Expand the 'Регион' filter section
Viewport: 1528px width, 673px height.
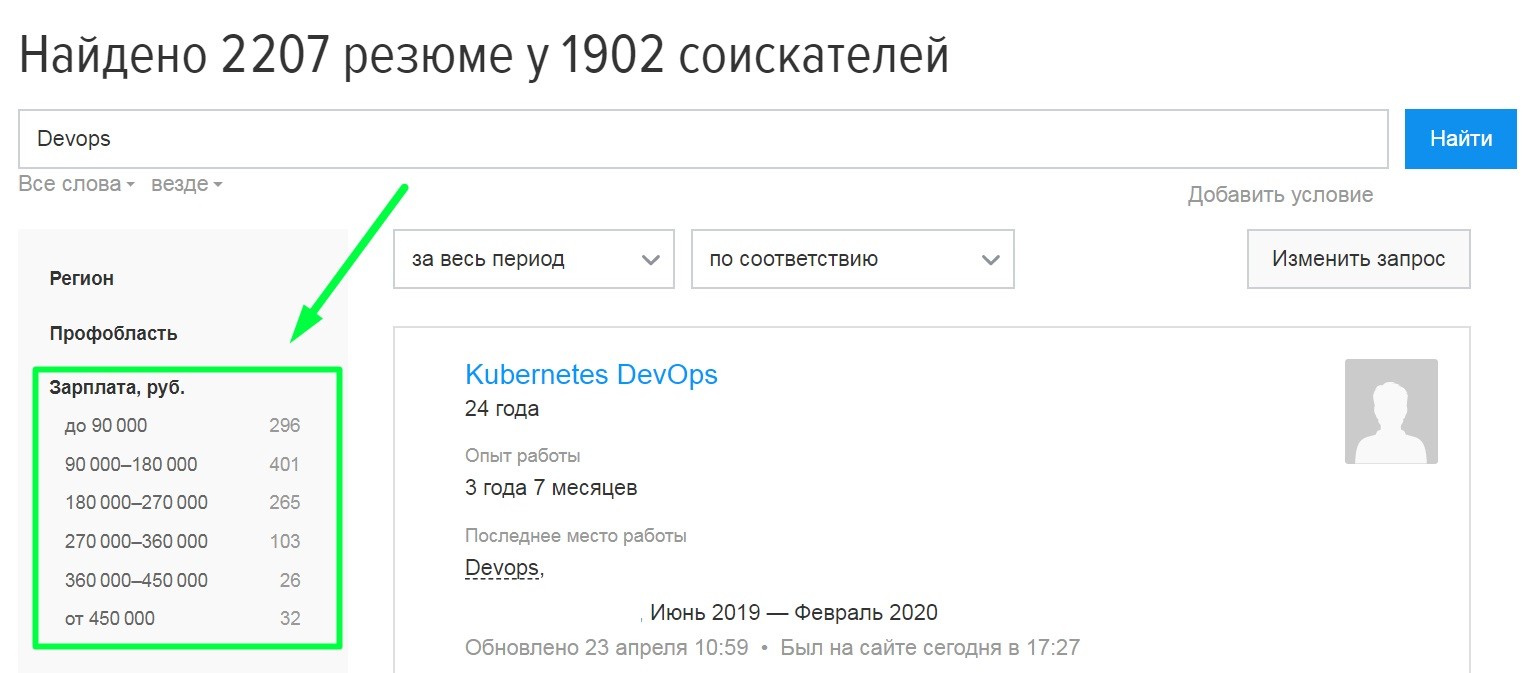click(x=81, y=278)
